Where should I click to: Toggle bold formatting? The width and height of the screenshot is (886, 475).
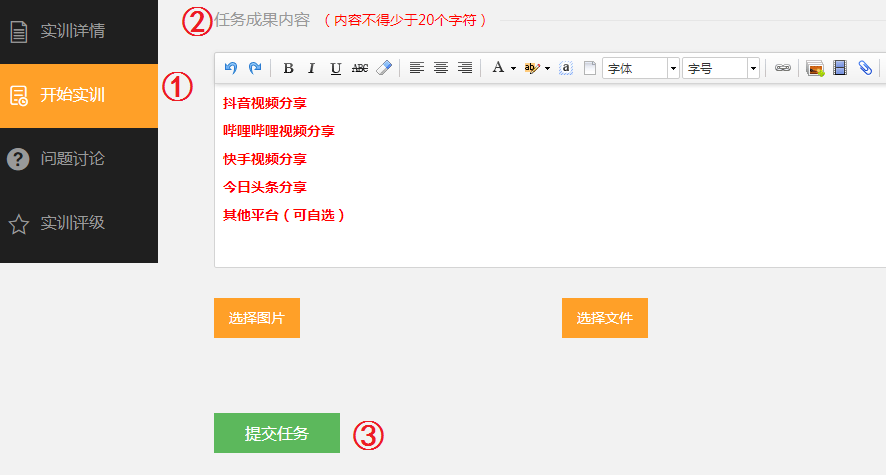[x=288, y=68]
